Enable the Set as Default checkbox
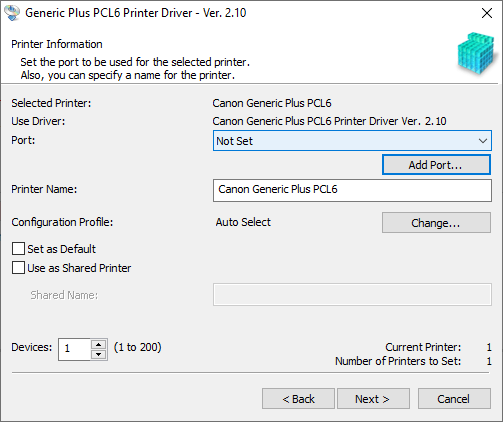Viewport: 503px width, 422px height. tap(18, 249)
